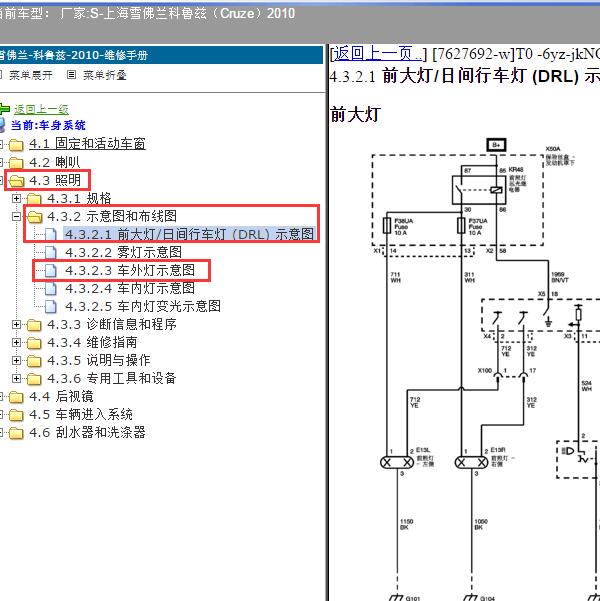Screen dimensions: 600x601
Task: Click the F37UA fuse in diagram
Action: 461,225
